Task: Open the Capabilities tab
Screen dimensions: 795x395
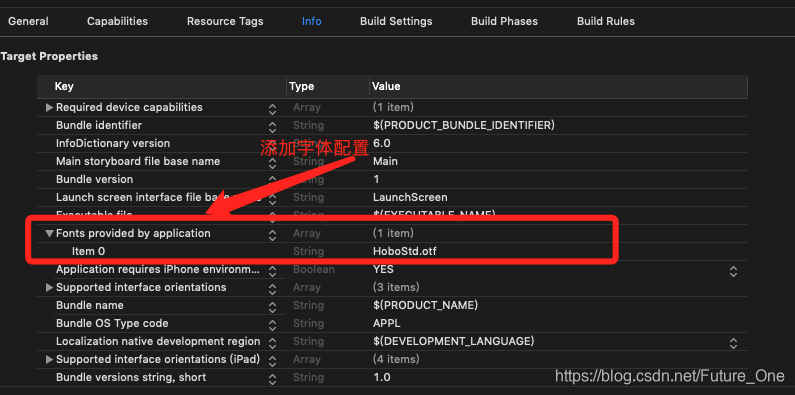Action: pyautogui.click(x=117, y=21)
